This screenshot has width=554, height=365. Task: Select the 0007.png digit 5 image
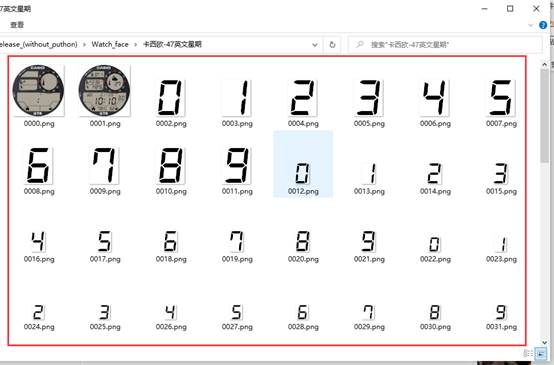click(x=501, y=98)
